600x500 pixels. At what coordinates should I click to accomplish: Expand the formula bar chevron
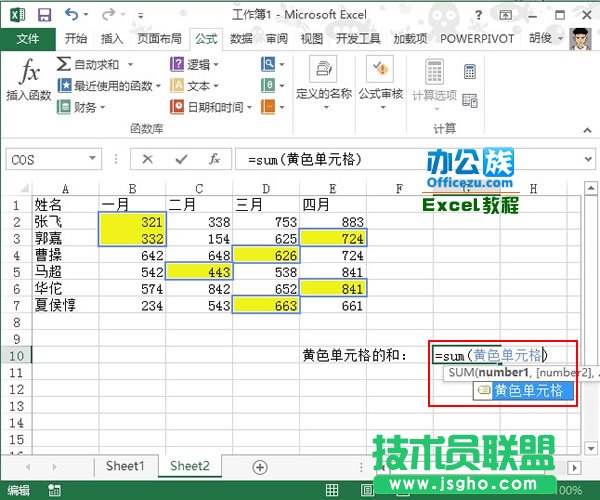pos(589,158)
